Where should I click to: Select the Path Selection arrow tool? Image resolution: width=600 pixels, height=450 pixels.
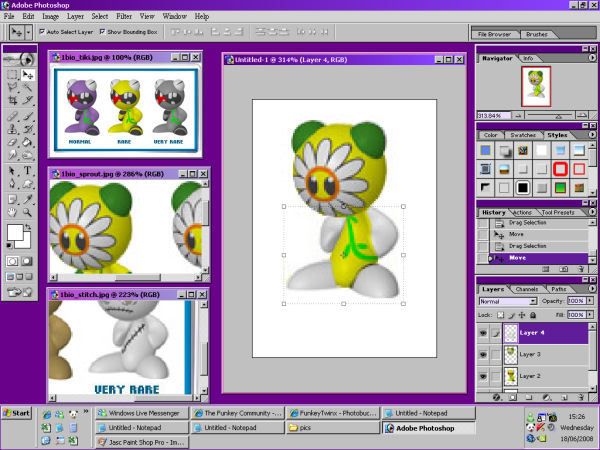[13, 171]
